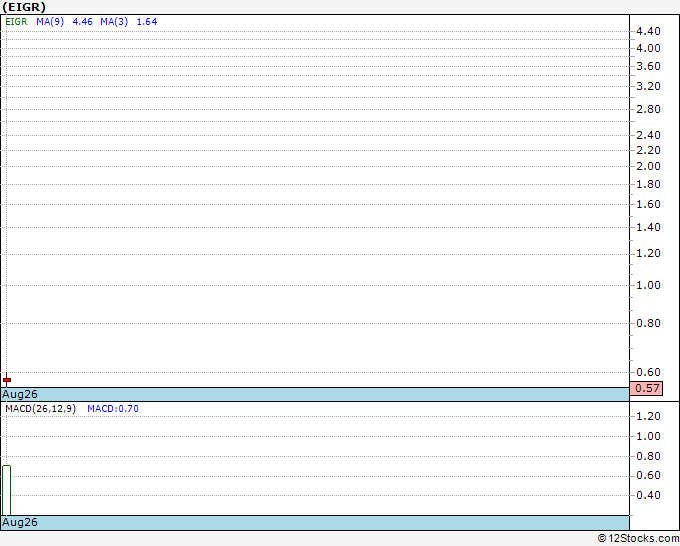Click the MA(9) value 4.46
Viewport: 680px width, 546px height.
pos(82,22)
